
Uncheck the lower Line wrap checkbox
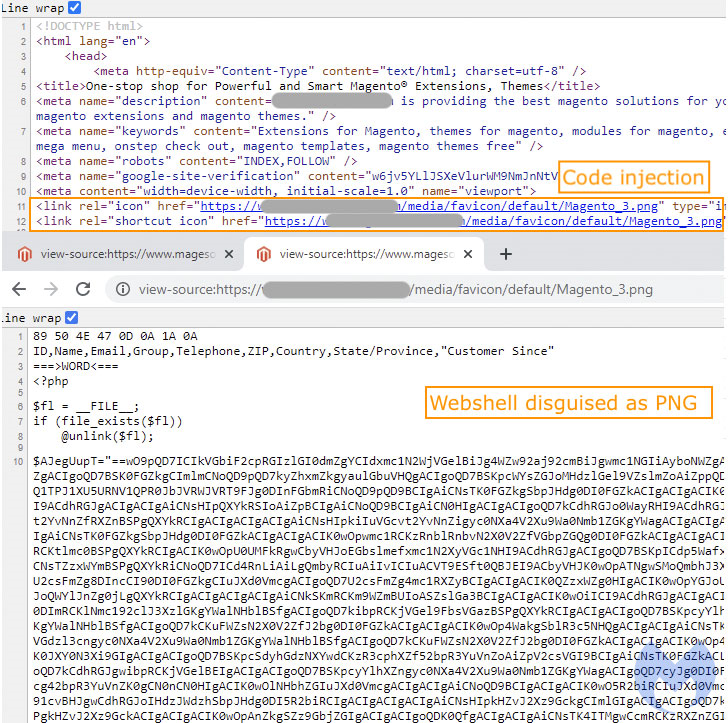coord(72,318)
